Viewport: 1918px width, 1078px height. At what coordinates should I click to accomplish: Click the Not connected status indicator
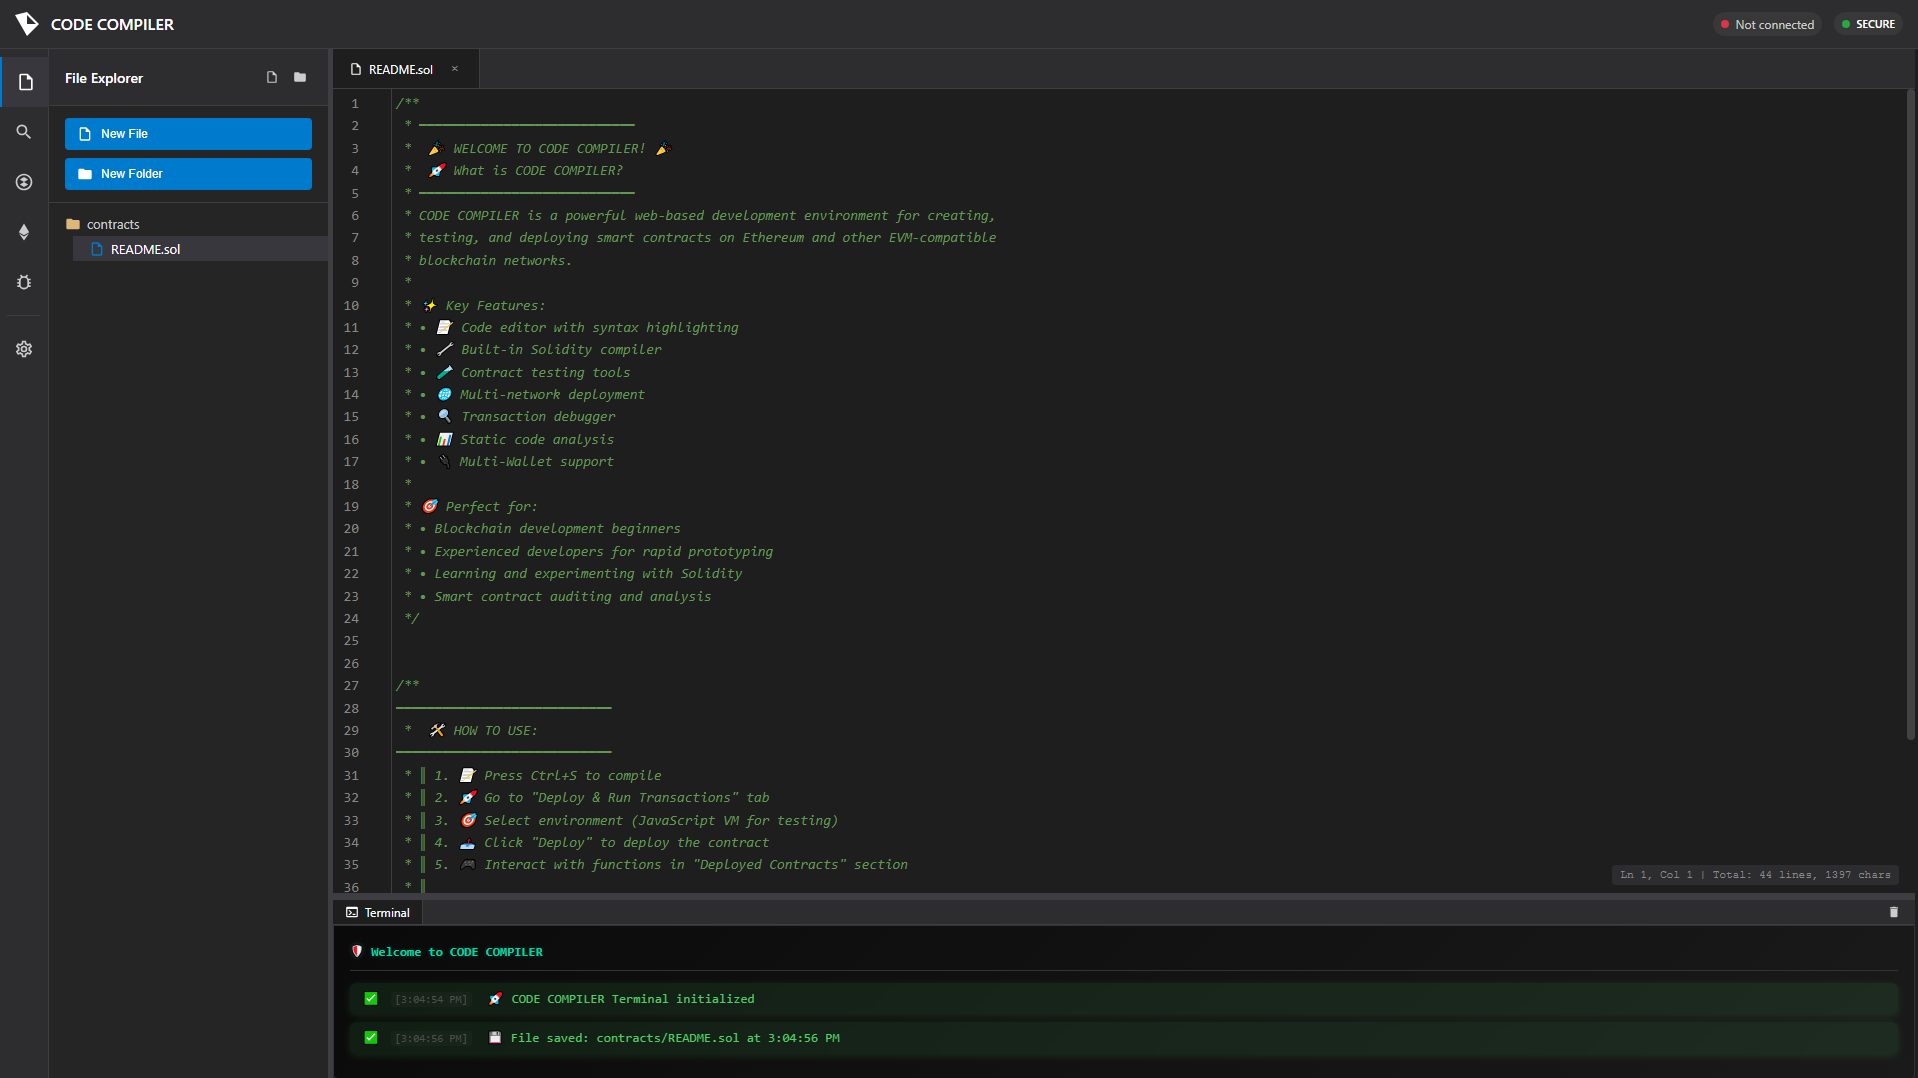[x=1767, y=24]
